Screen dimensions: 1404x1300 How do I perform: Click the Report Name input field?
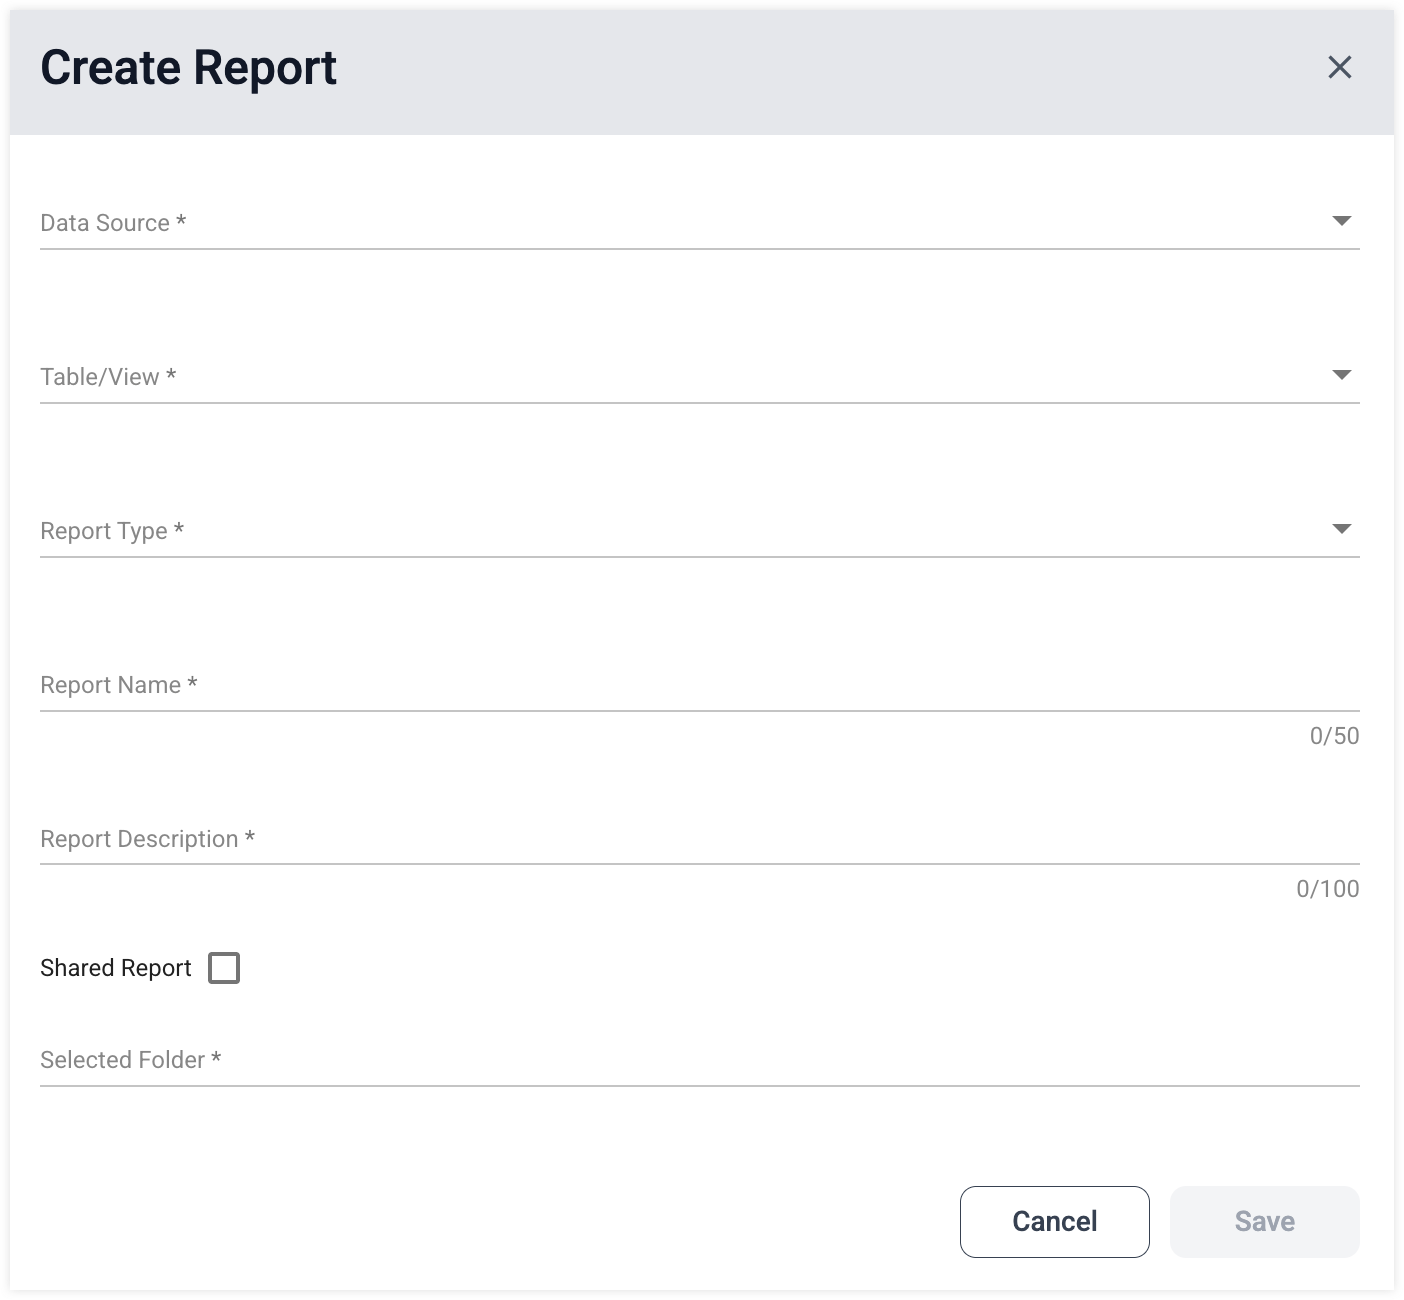click(699, 685)
